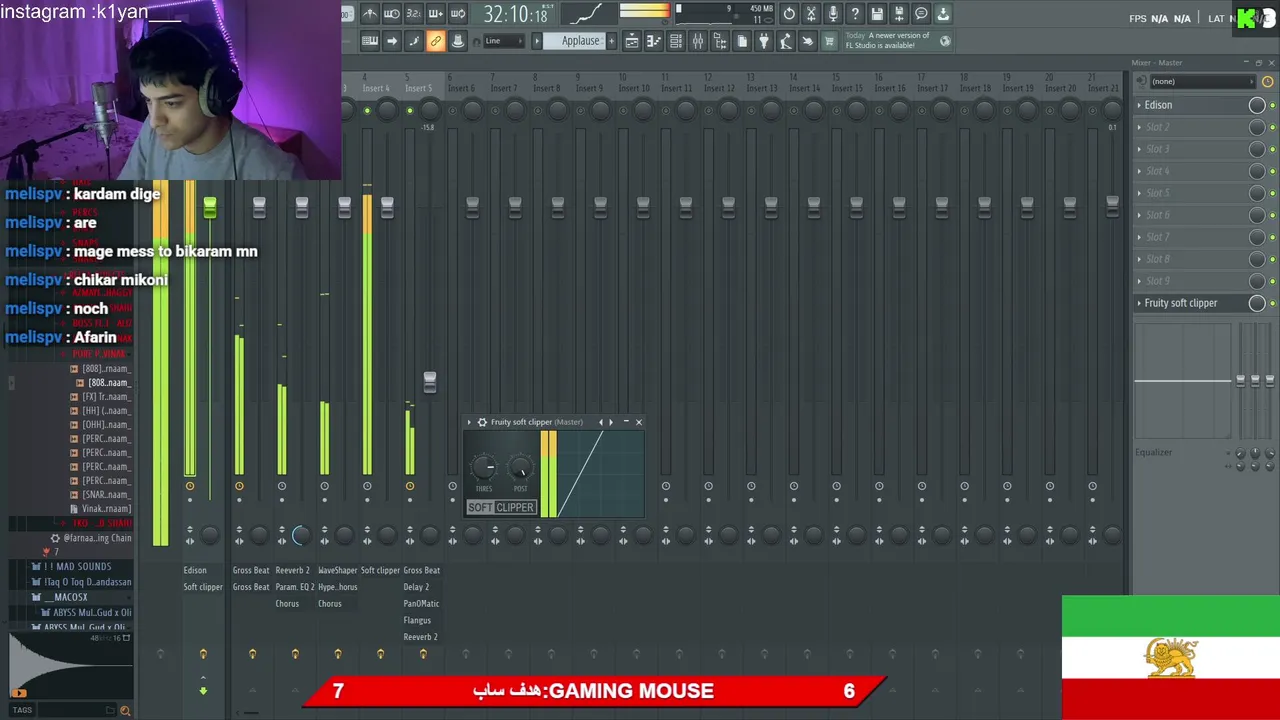Open the plugin picker plug icon
Viewport: 1280px width, 720px height.
tap(764, 41)
